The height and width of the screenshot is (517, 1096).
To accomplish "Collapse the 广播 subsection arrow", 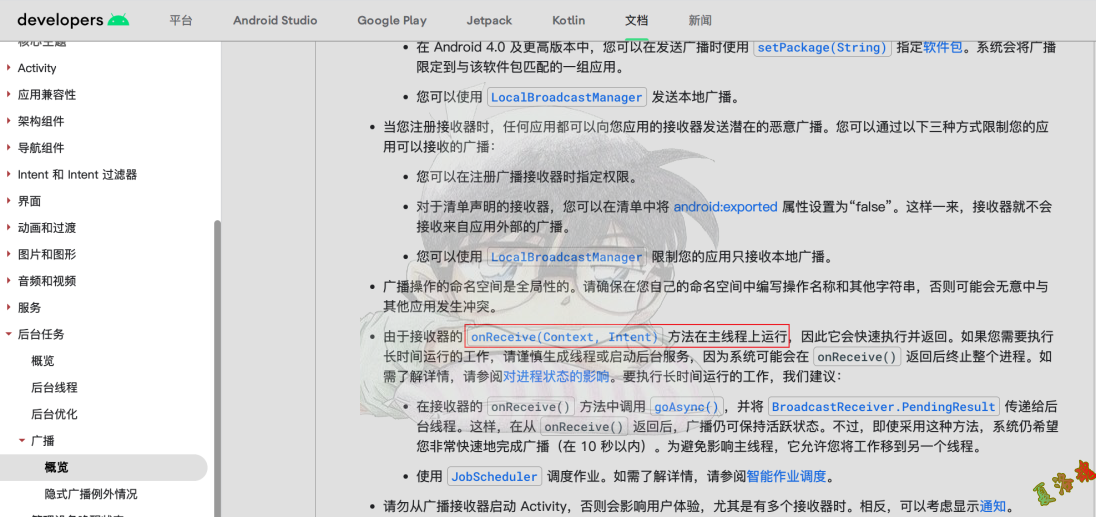I will (x=22, y=441).
